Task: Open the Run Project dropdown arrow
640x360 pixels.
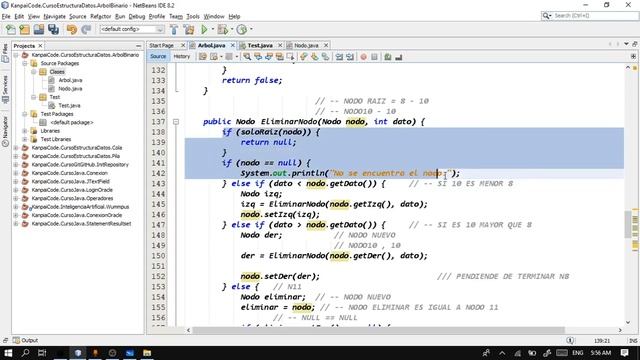Action: tap(212, 29)
